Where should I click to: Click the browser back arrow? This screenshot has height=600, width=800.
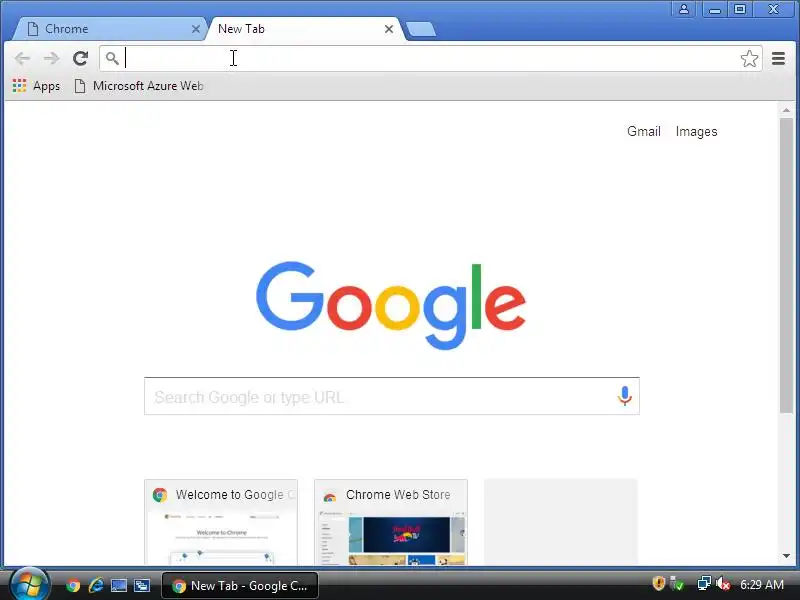(22, 59)
